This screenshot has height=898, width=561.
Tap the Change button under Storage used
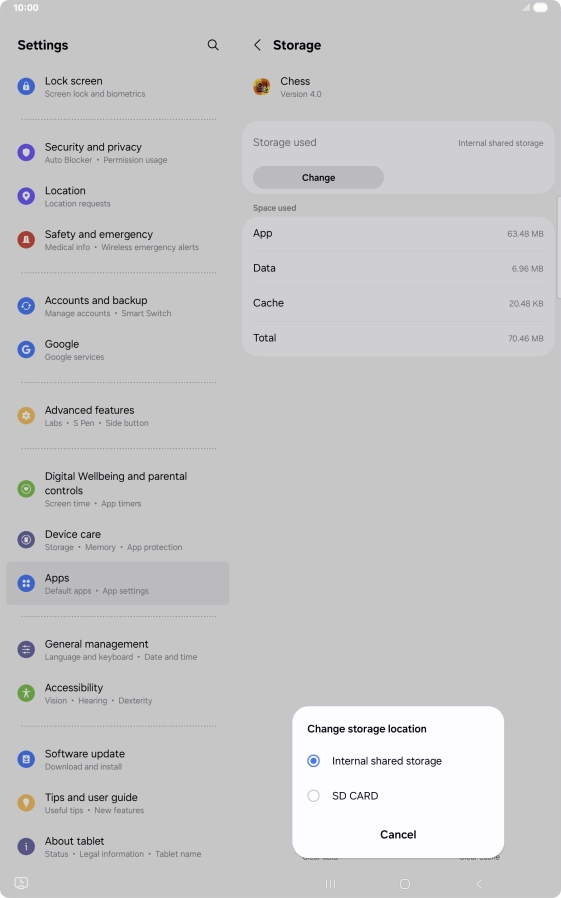318,178
